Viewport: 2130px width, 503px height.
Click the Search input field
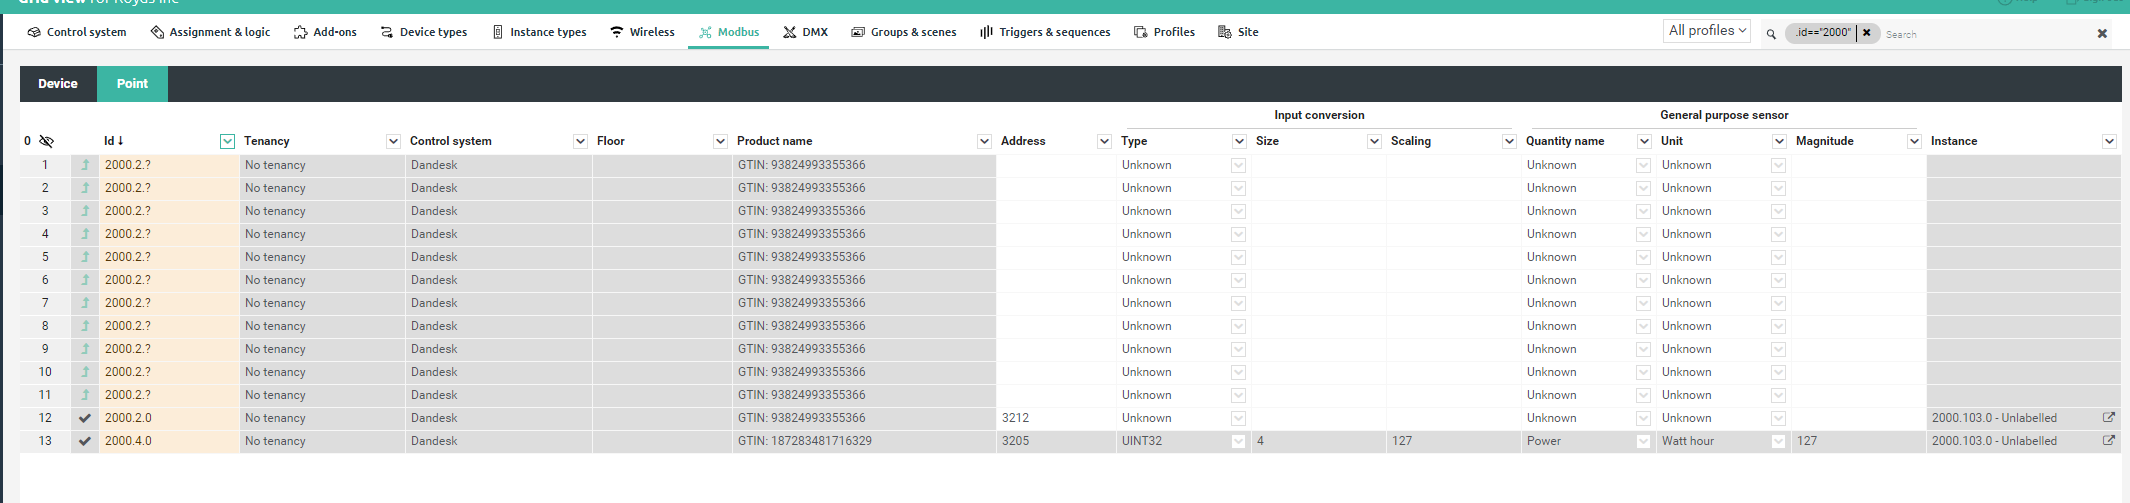1980,34
